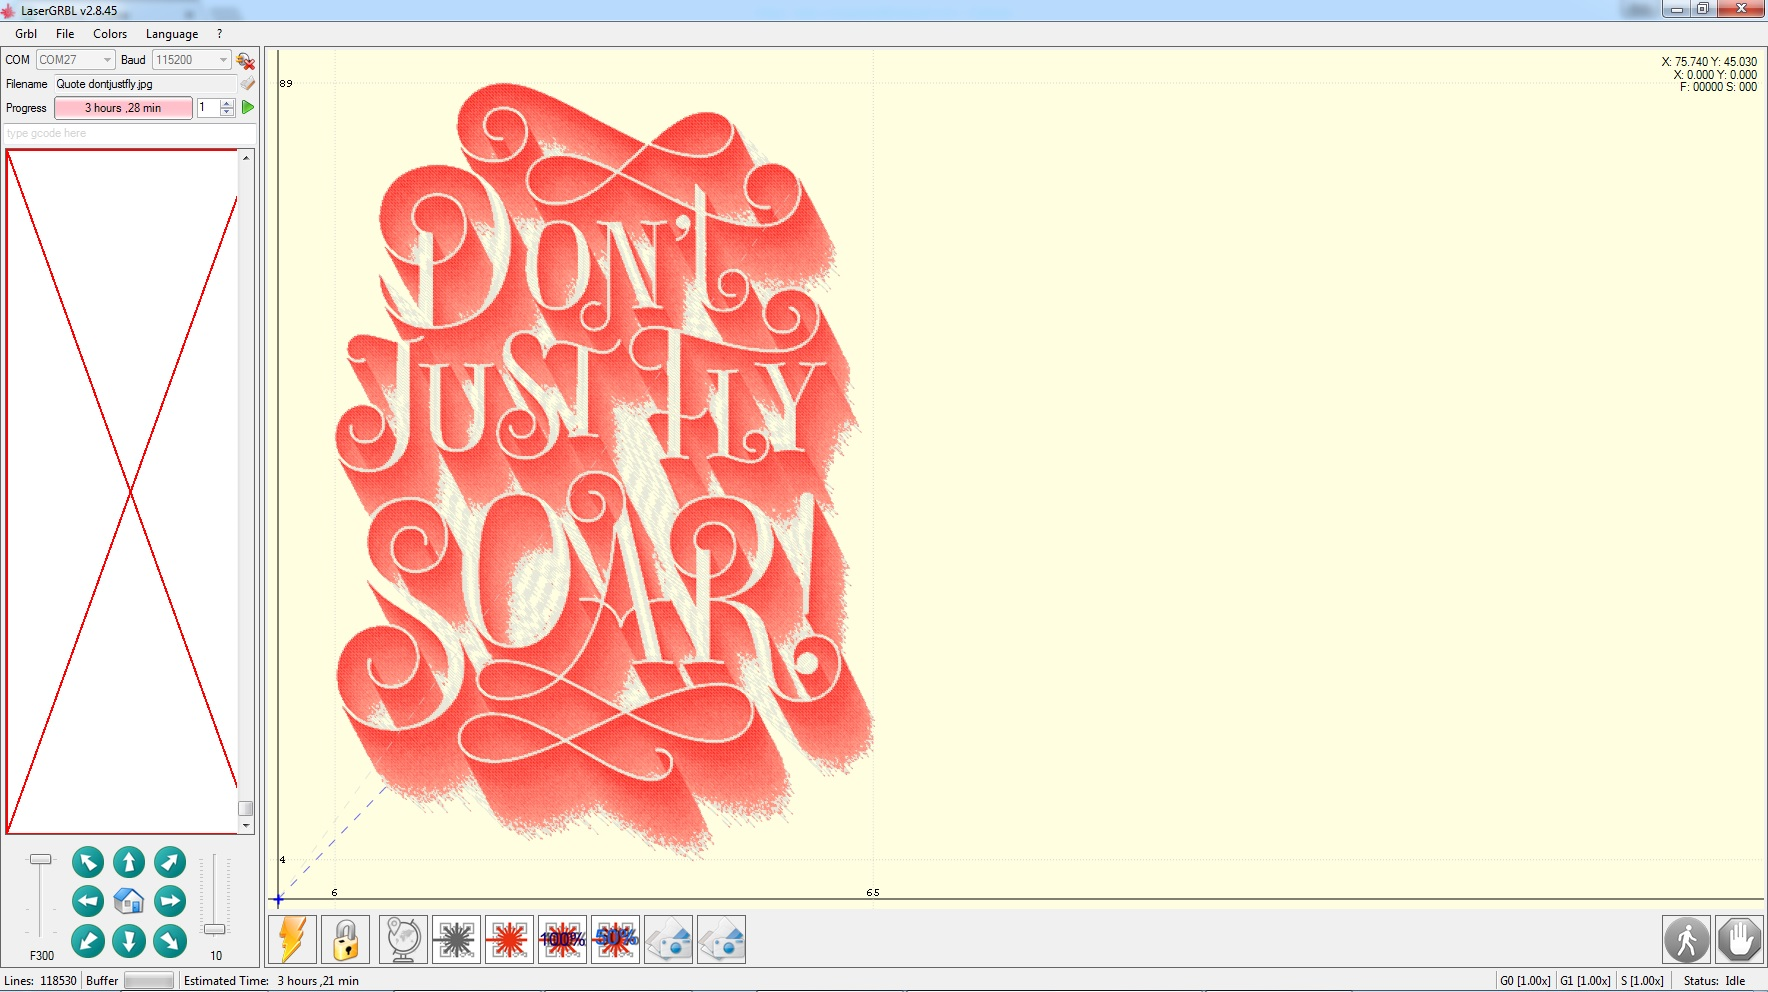Open the Grbl menu
This screenshot has height=992, width=1768.
coord(26,34)
